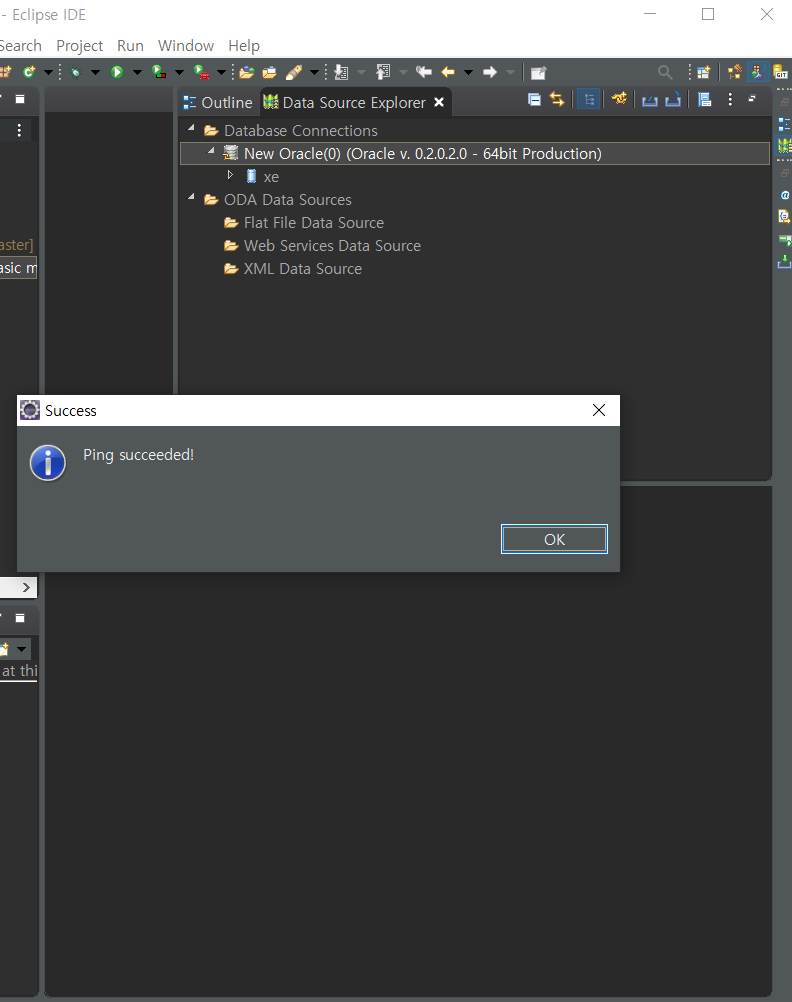Click the Declaration icon in right trim
Screen dimensions: 792x1002
784,217
